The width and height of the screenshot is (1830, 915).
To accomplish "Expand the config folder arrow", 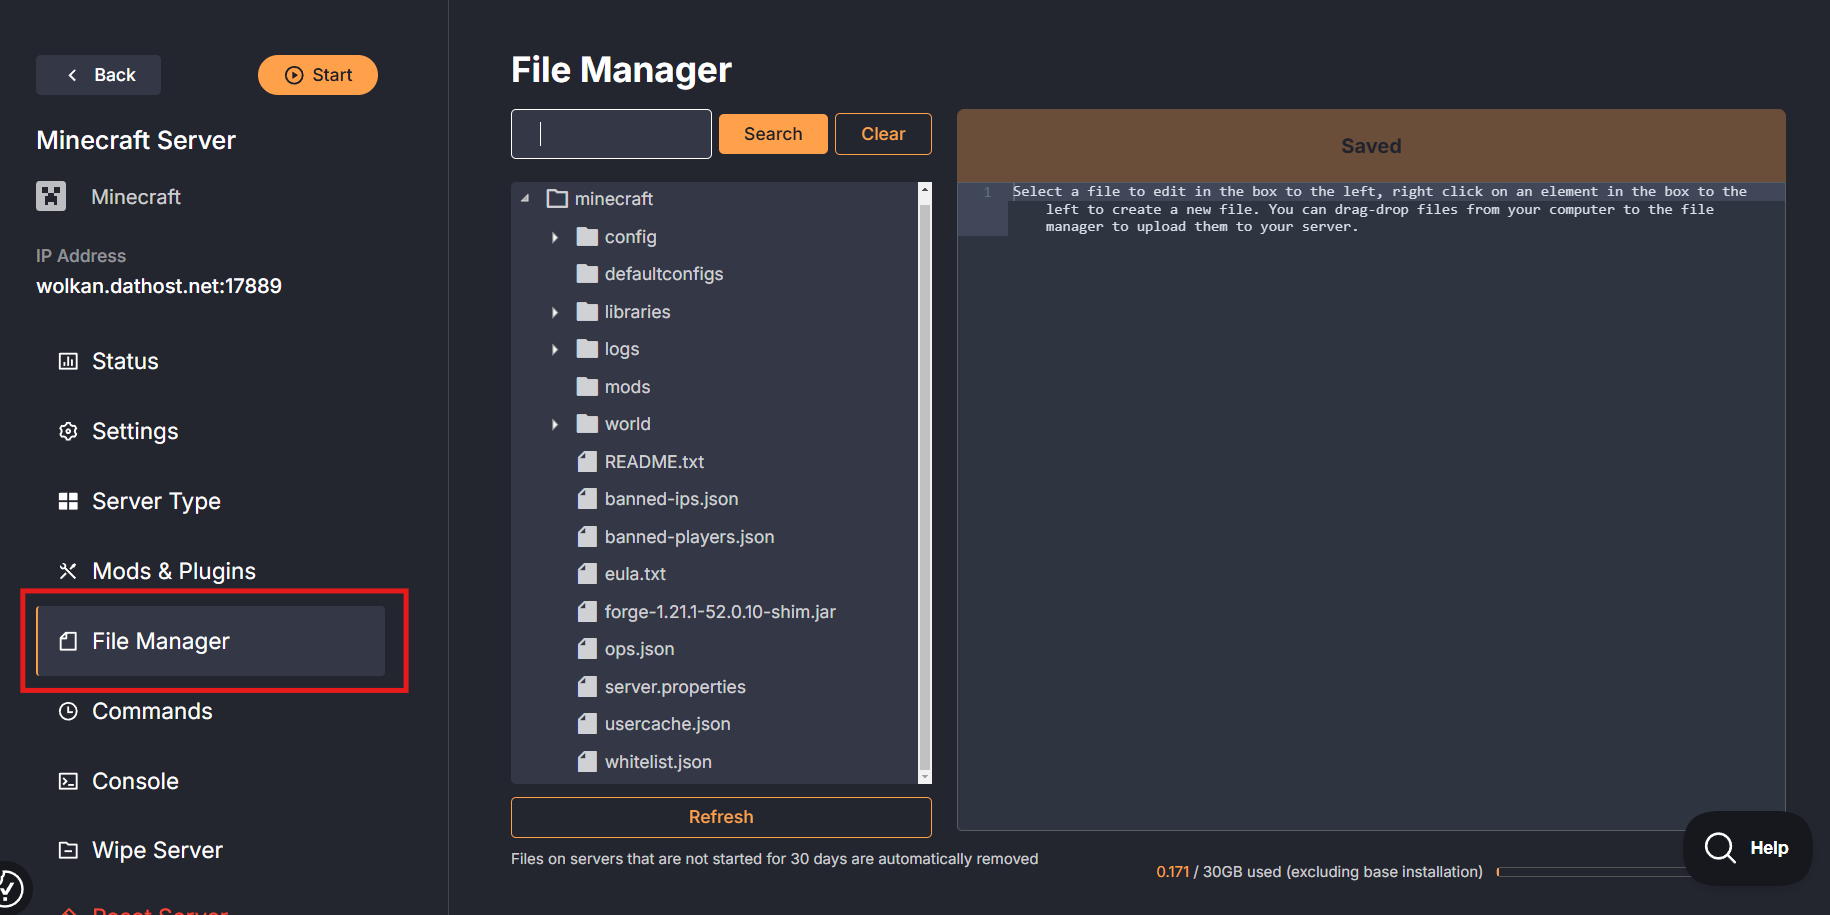I will click(x=555, y=237).
